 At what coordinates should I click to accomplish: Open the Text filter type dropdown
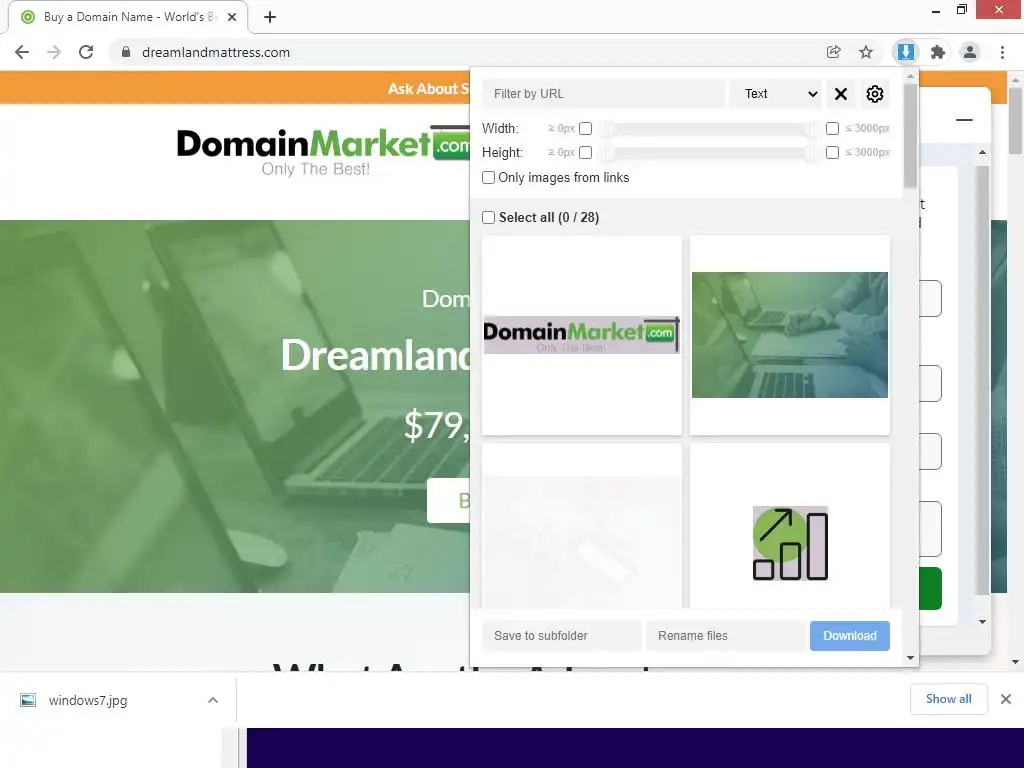pyautogui.click(x=776, y=94)
